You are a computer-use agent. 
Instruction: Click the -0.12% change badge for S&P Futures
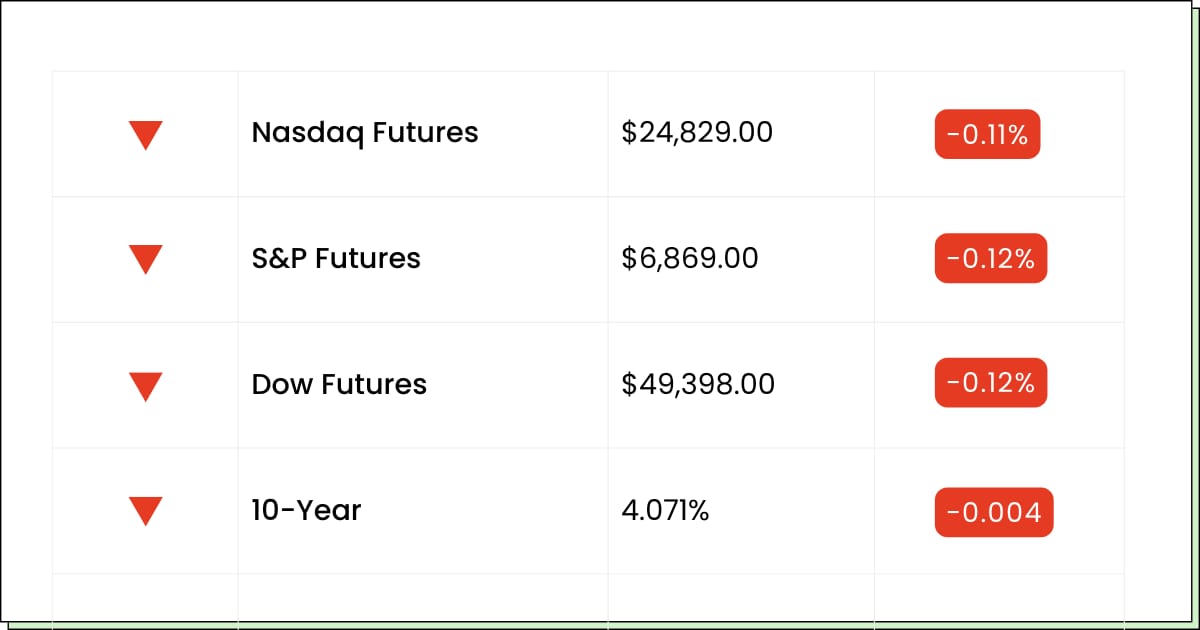(x=990, y=259)
